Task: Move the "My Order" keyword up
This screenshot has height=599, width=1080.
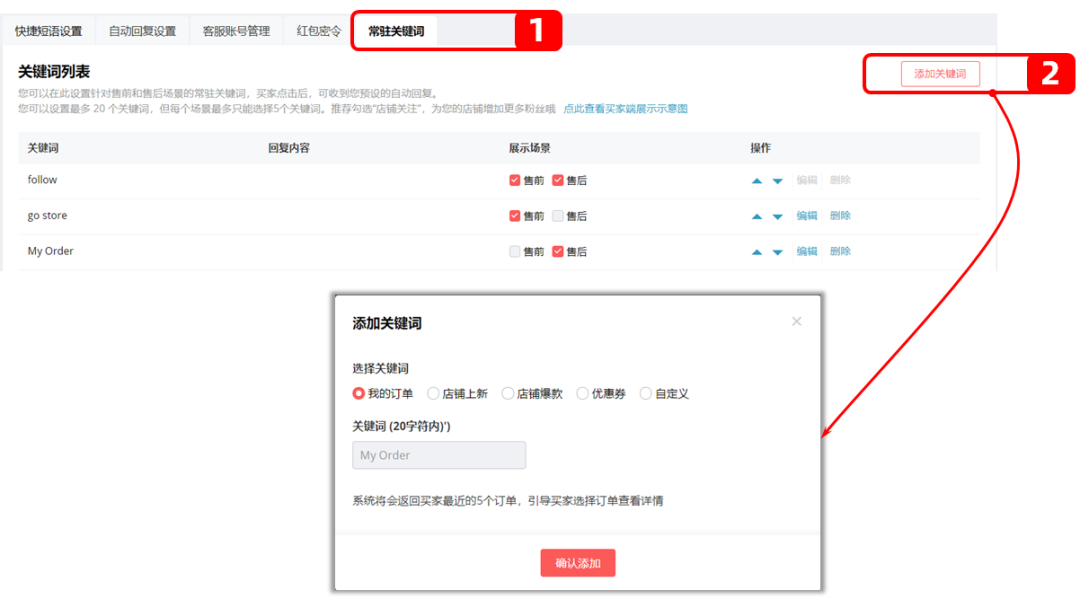Action: pos(757,251)
